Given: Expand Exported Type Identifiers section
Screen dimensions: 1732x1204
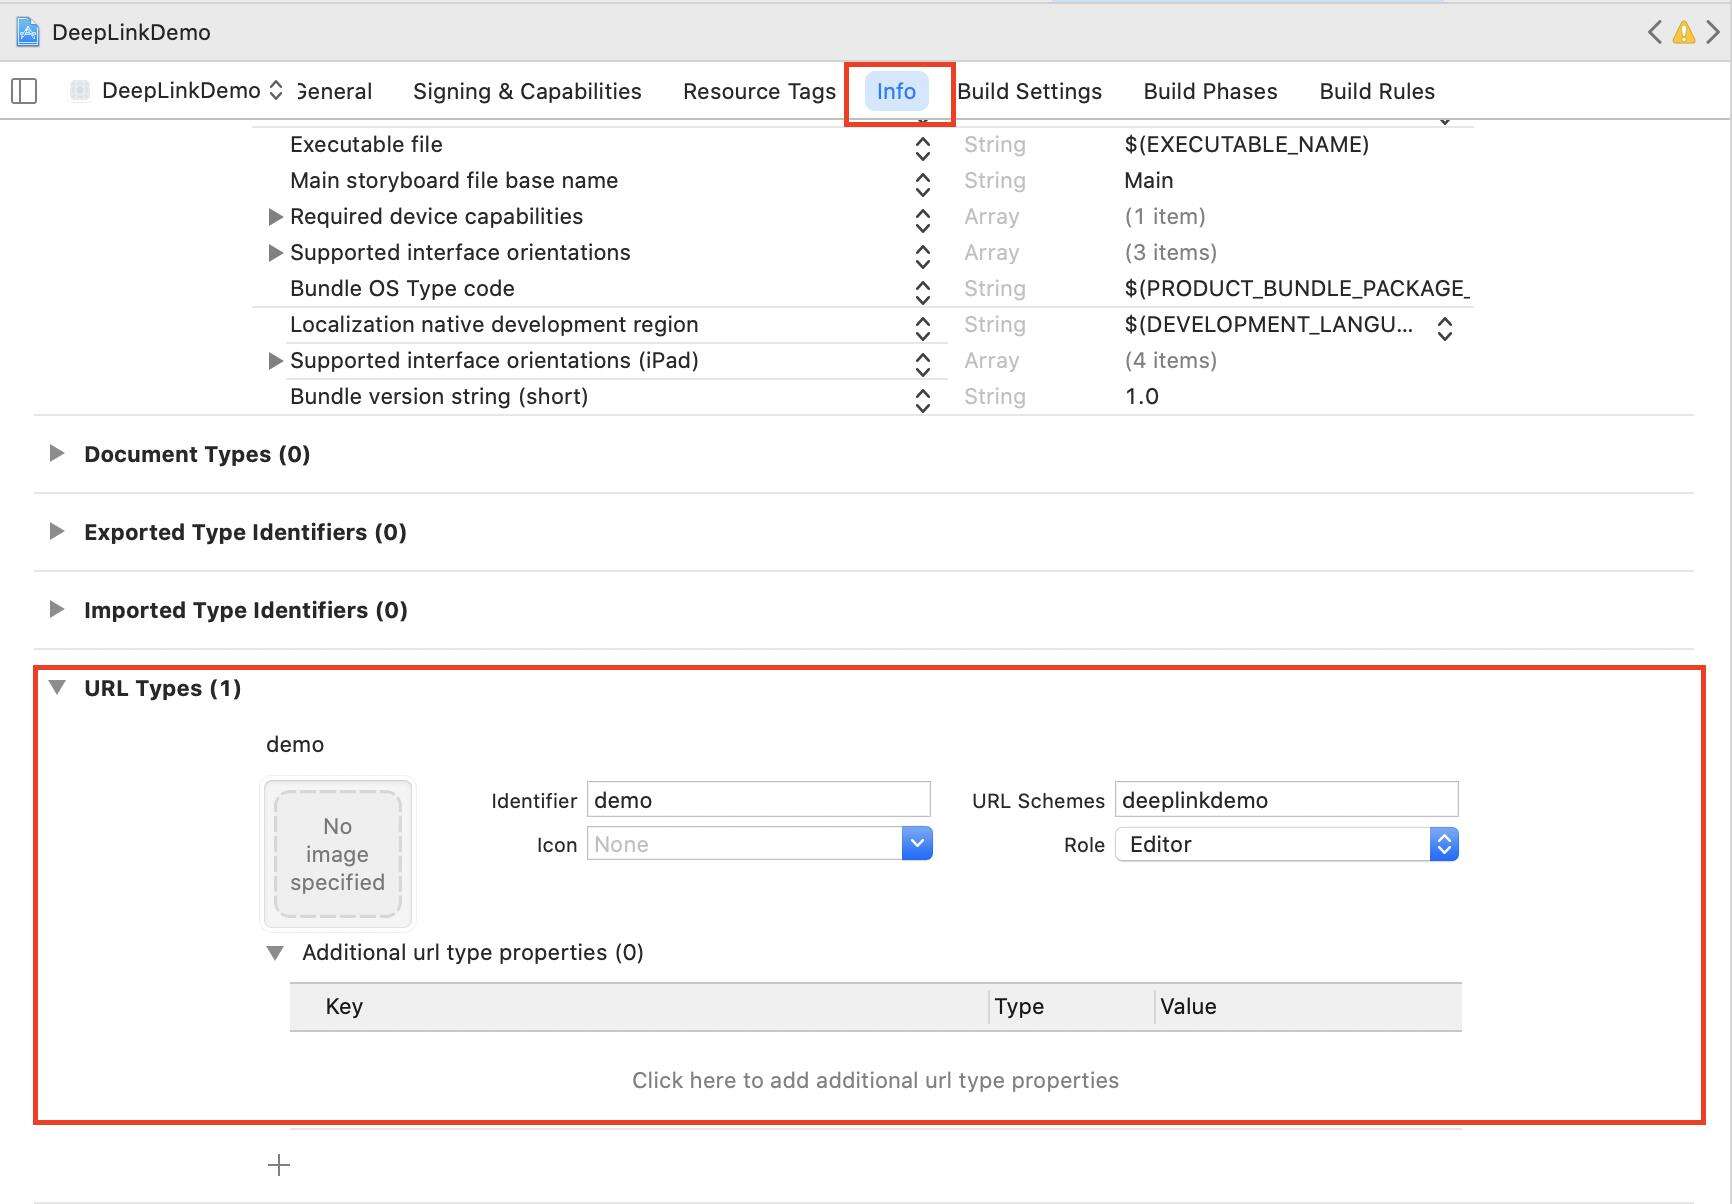Looking at the screenshot, I should pyautogui.click(x=57, y=531).
